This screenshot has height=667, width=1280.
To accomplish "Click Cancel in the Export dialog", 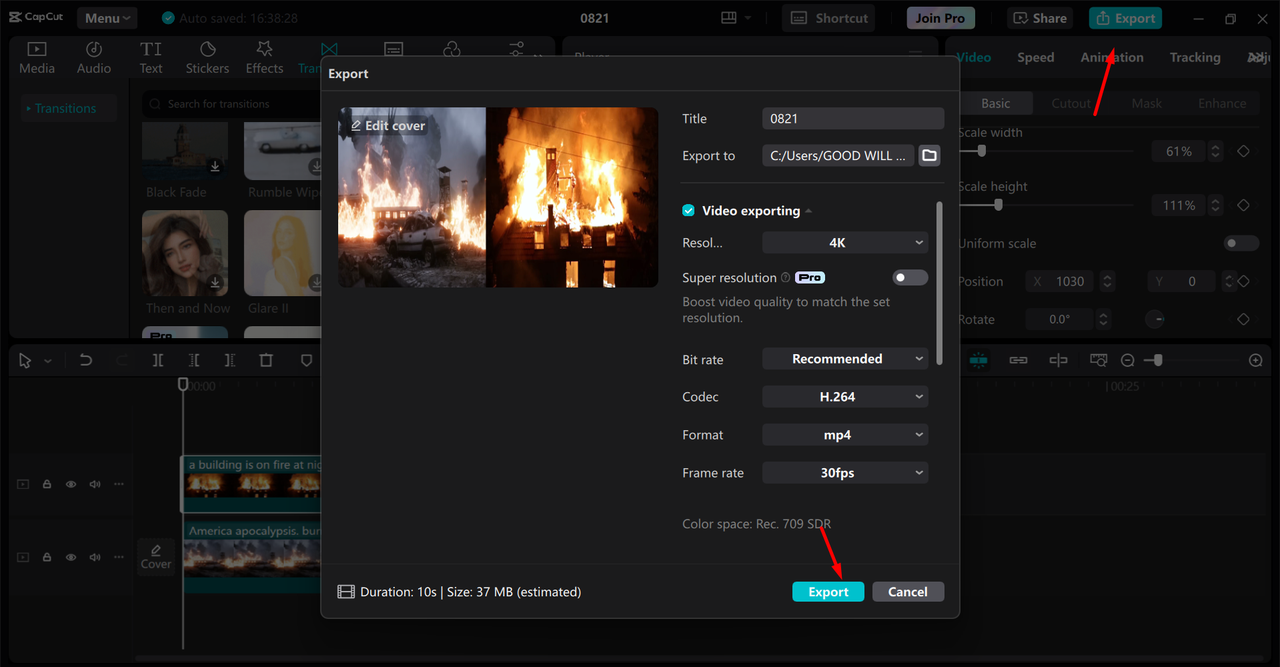I will 908,592.
